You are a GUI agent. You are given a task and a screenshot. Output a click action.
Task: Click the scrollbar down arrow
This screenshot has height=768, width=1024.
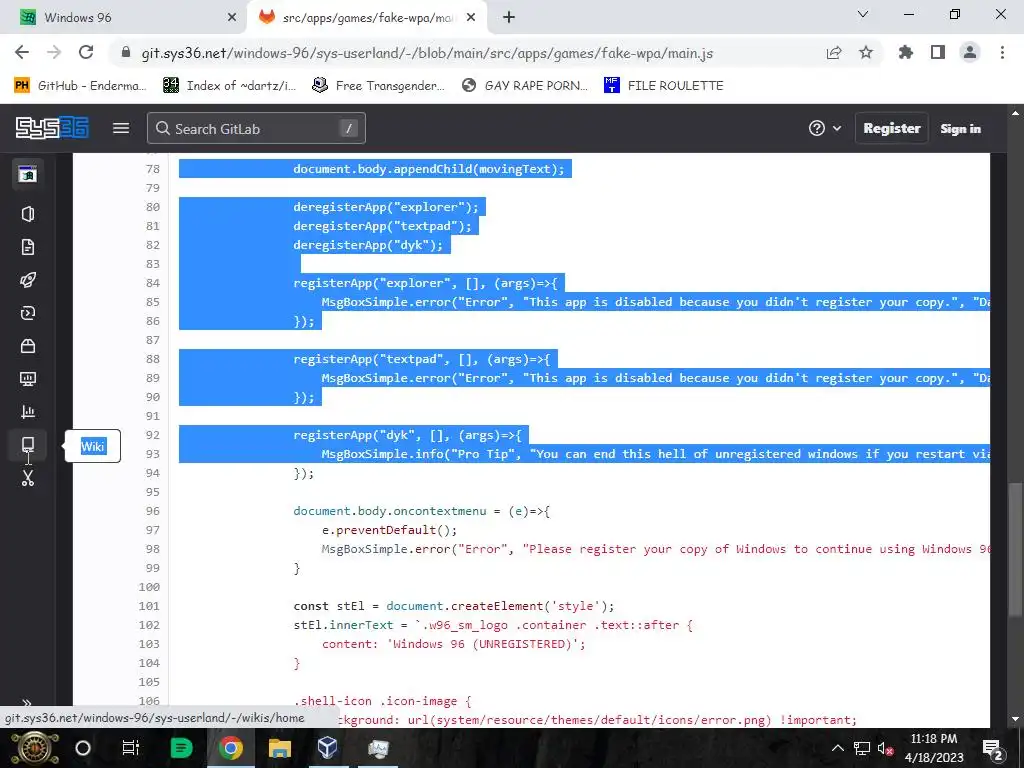coord(1016,719)
